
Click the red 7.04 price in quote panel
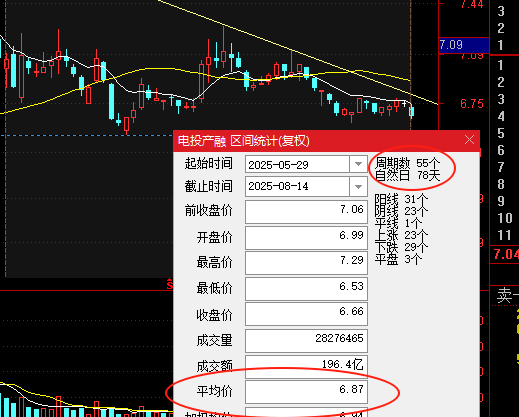[x=506, y=255]
